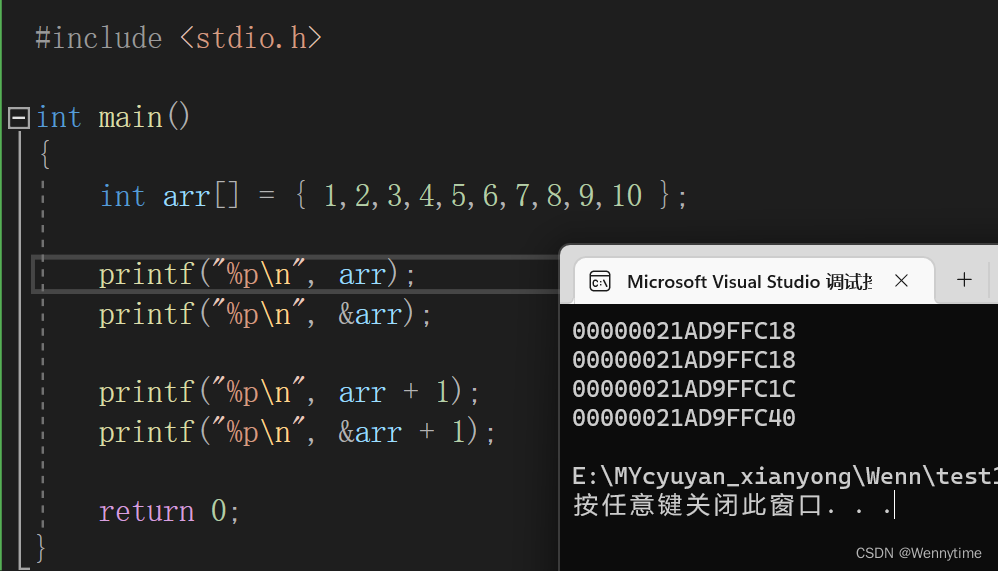Viewport: 998px width, 571px height.
Task: Click the printf line printing arr
Action: click(257, 275)
